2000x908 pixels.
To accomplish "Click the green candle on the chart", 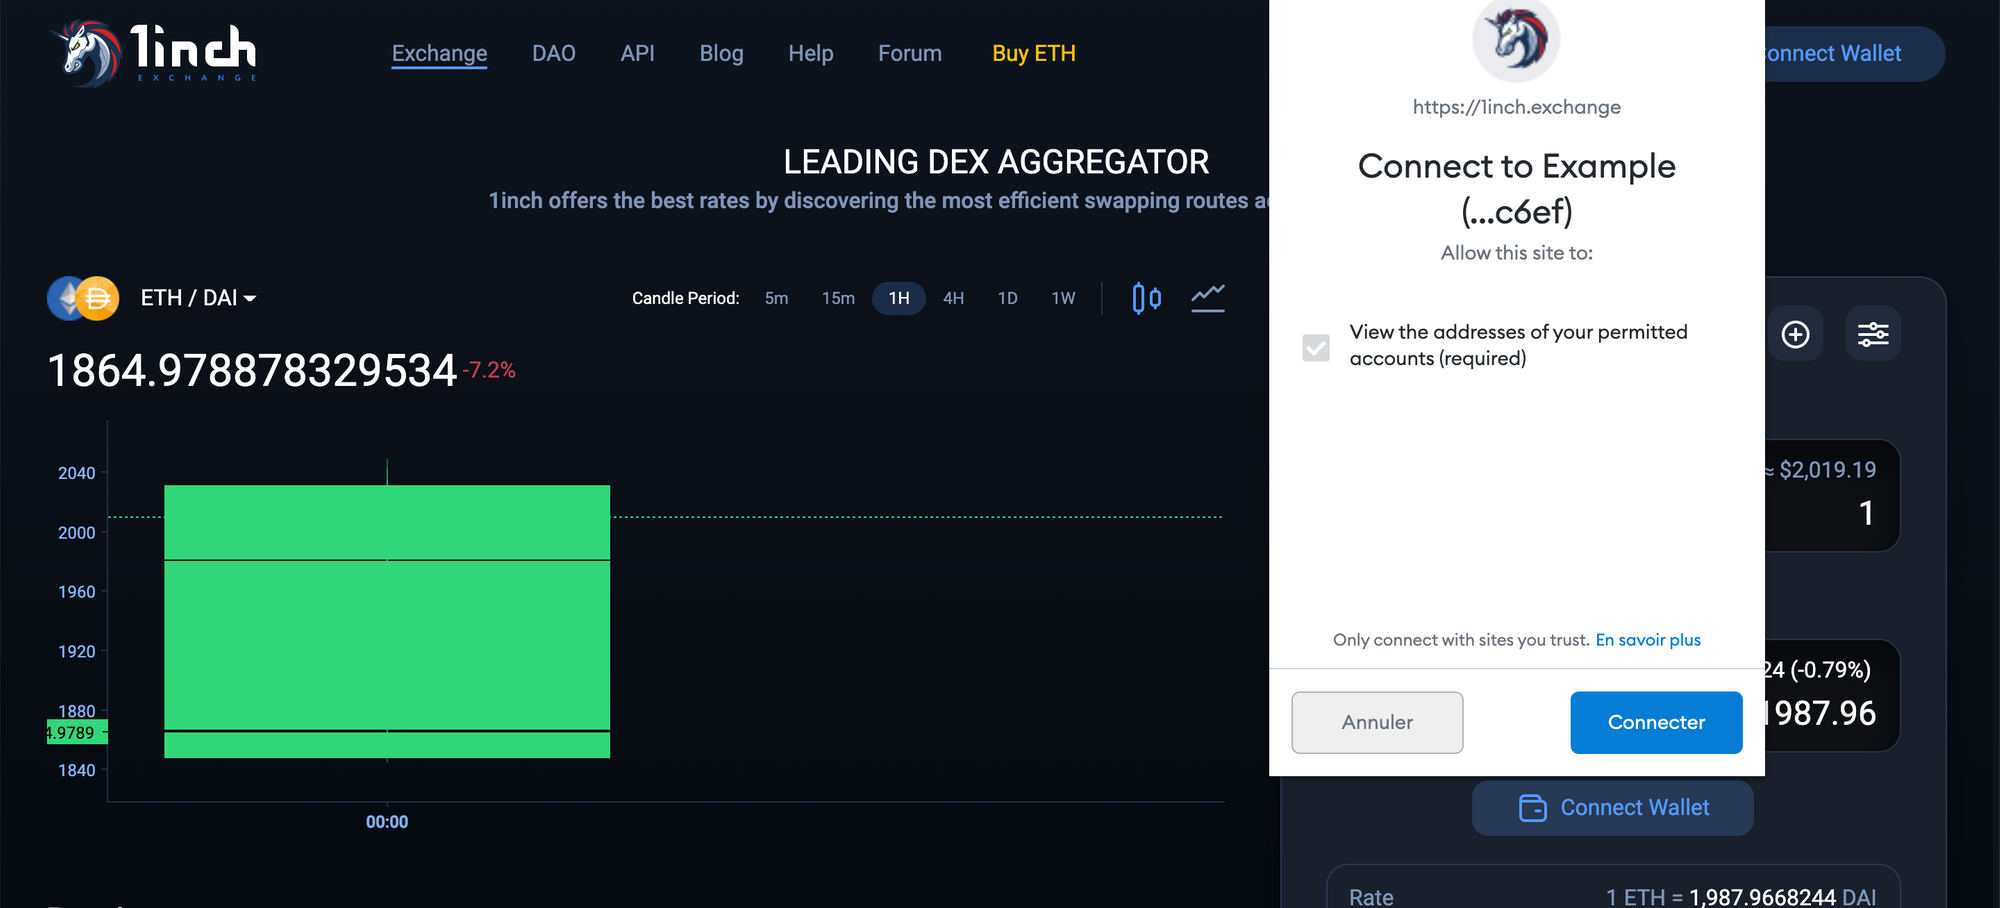I will [x=387, y=621].
